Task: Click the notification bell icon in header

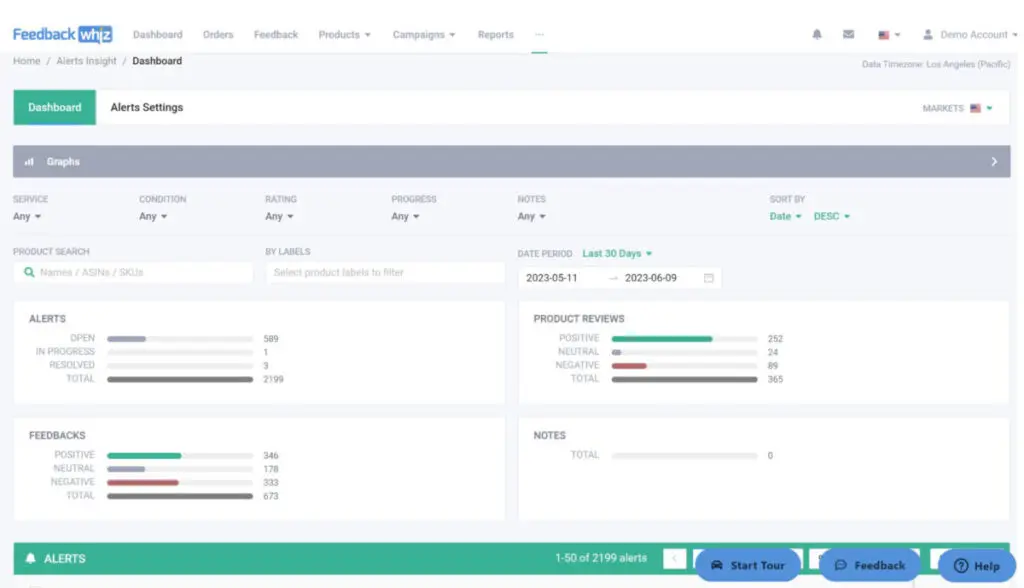Action: click(817, 35)
